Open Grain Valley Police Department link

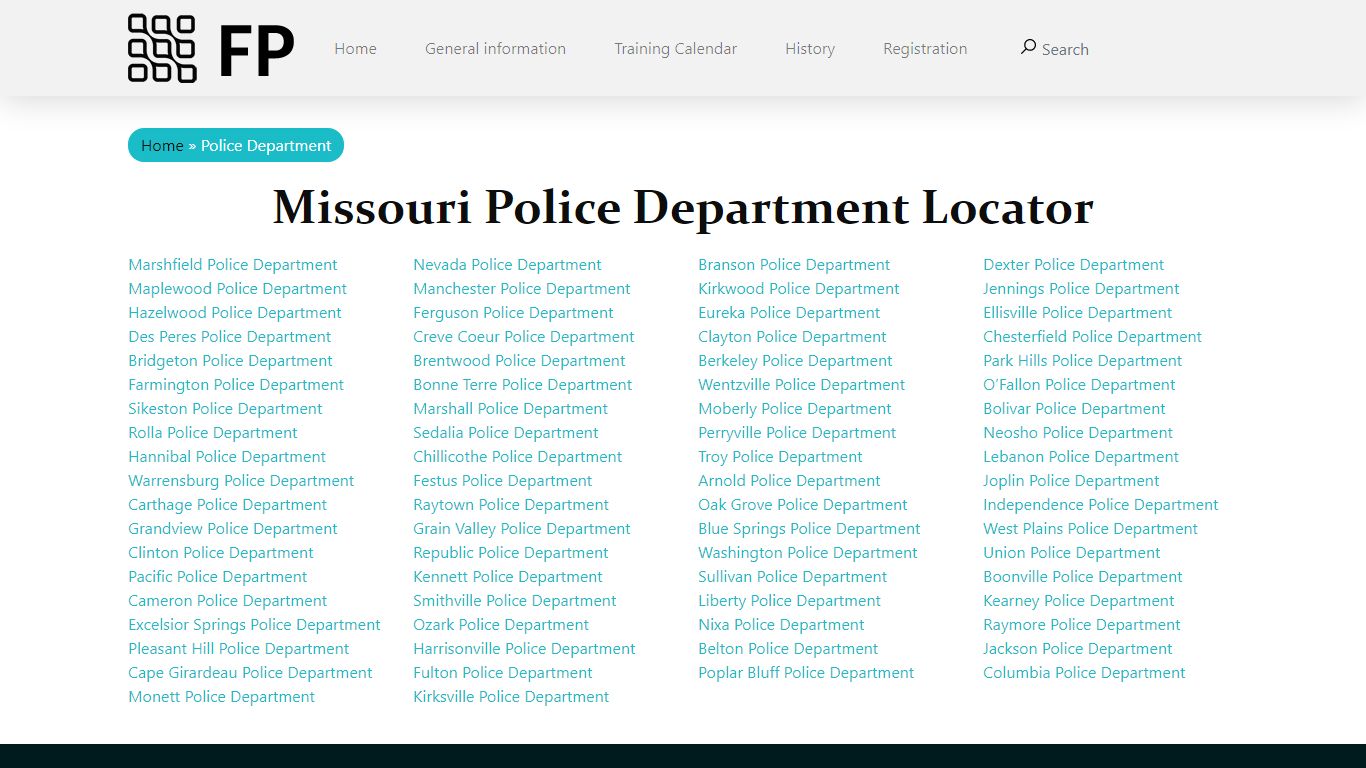pos(522,529)
